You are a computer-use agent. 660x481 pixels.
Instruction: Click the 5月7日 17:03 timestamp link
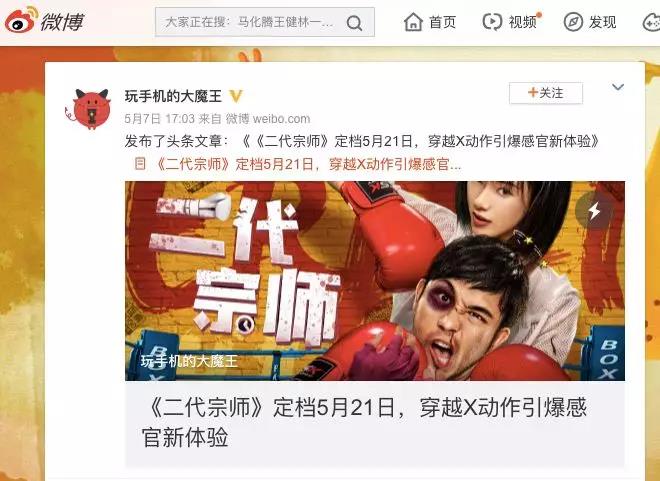[160, 119]
